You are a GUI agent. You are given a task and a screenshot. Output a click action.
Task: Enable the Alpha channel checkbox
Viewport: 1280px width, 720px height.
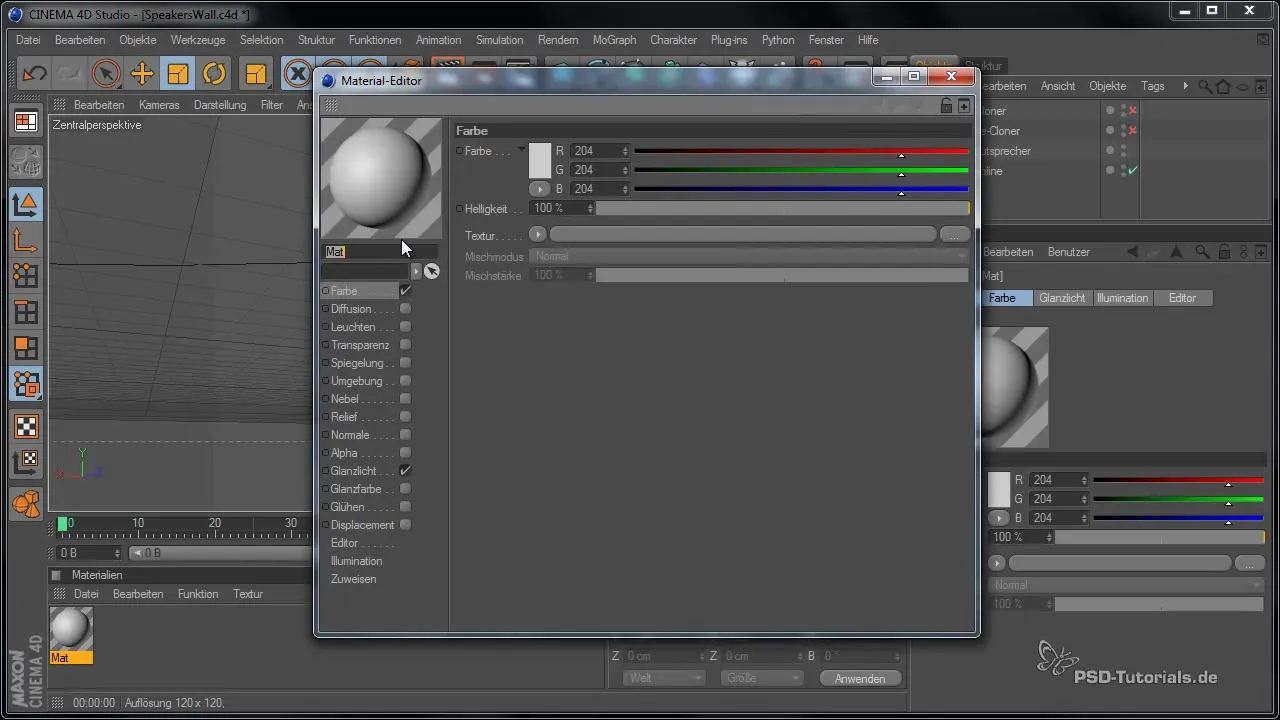click(405, 453)
